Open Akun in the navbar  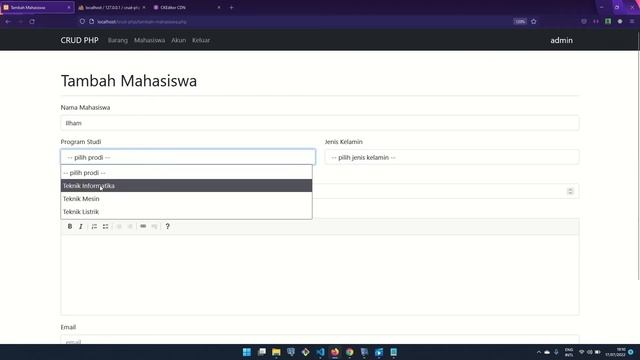coord(178,40)
